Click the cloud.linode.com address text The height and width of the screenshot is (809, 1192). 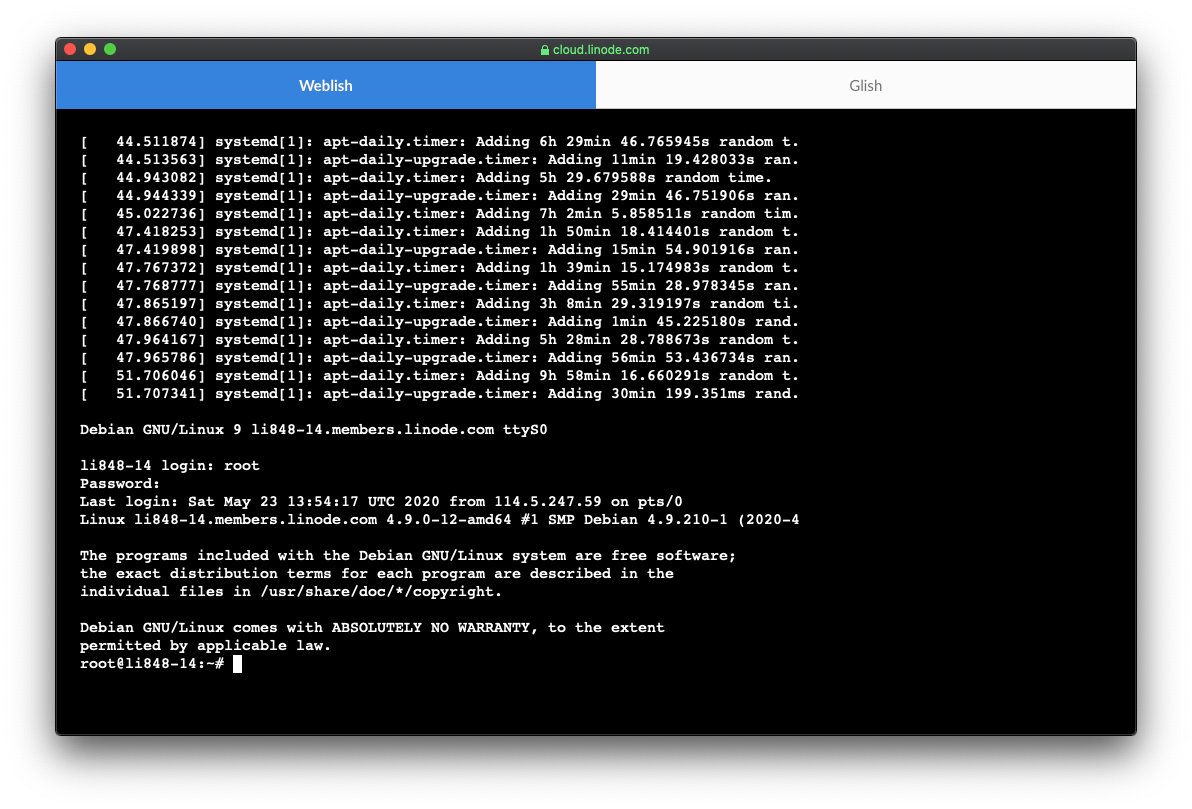point(601,50)
